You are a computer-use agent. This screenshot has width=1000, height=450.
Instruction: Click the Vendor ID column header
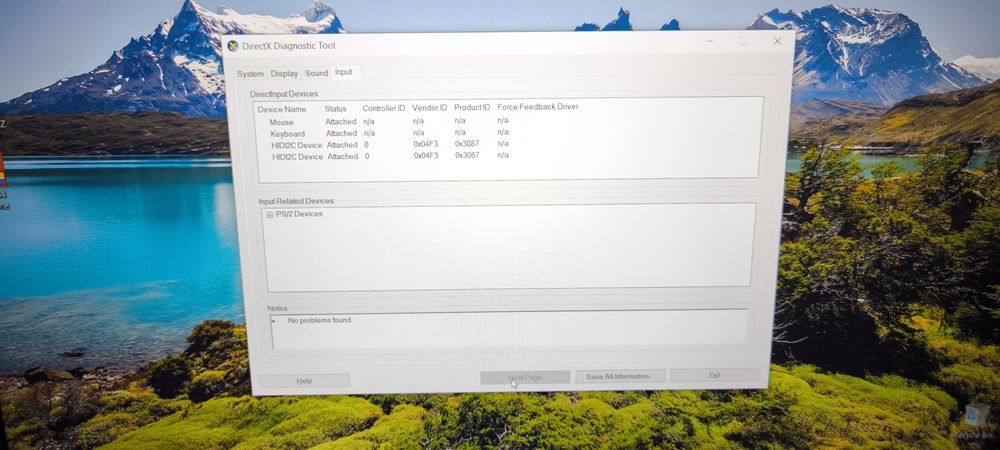[x=429, y=108]
